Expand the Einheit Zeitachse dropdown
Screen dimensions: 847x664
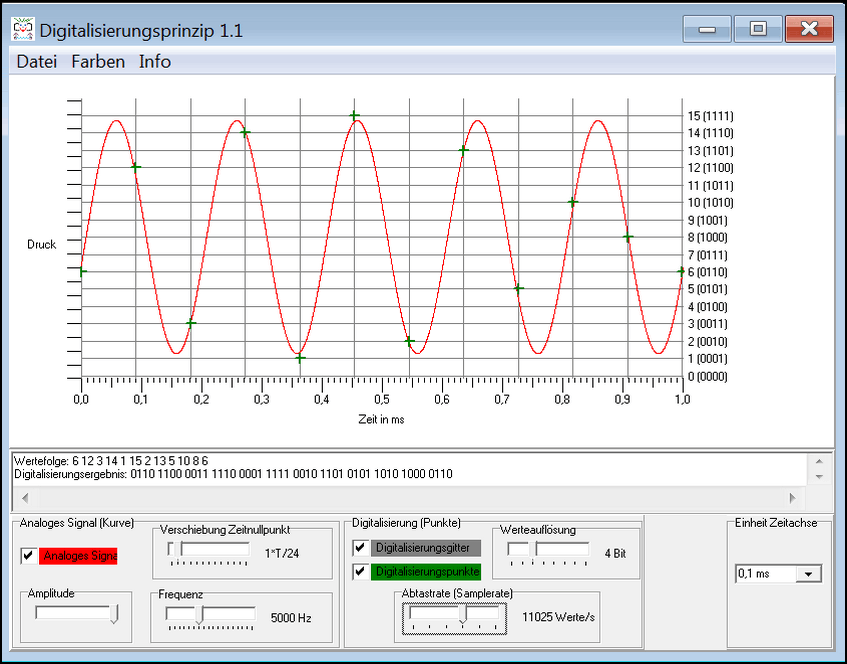click(810, 574)
